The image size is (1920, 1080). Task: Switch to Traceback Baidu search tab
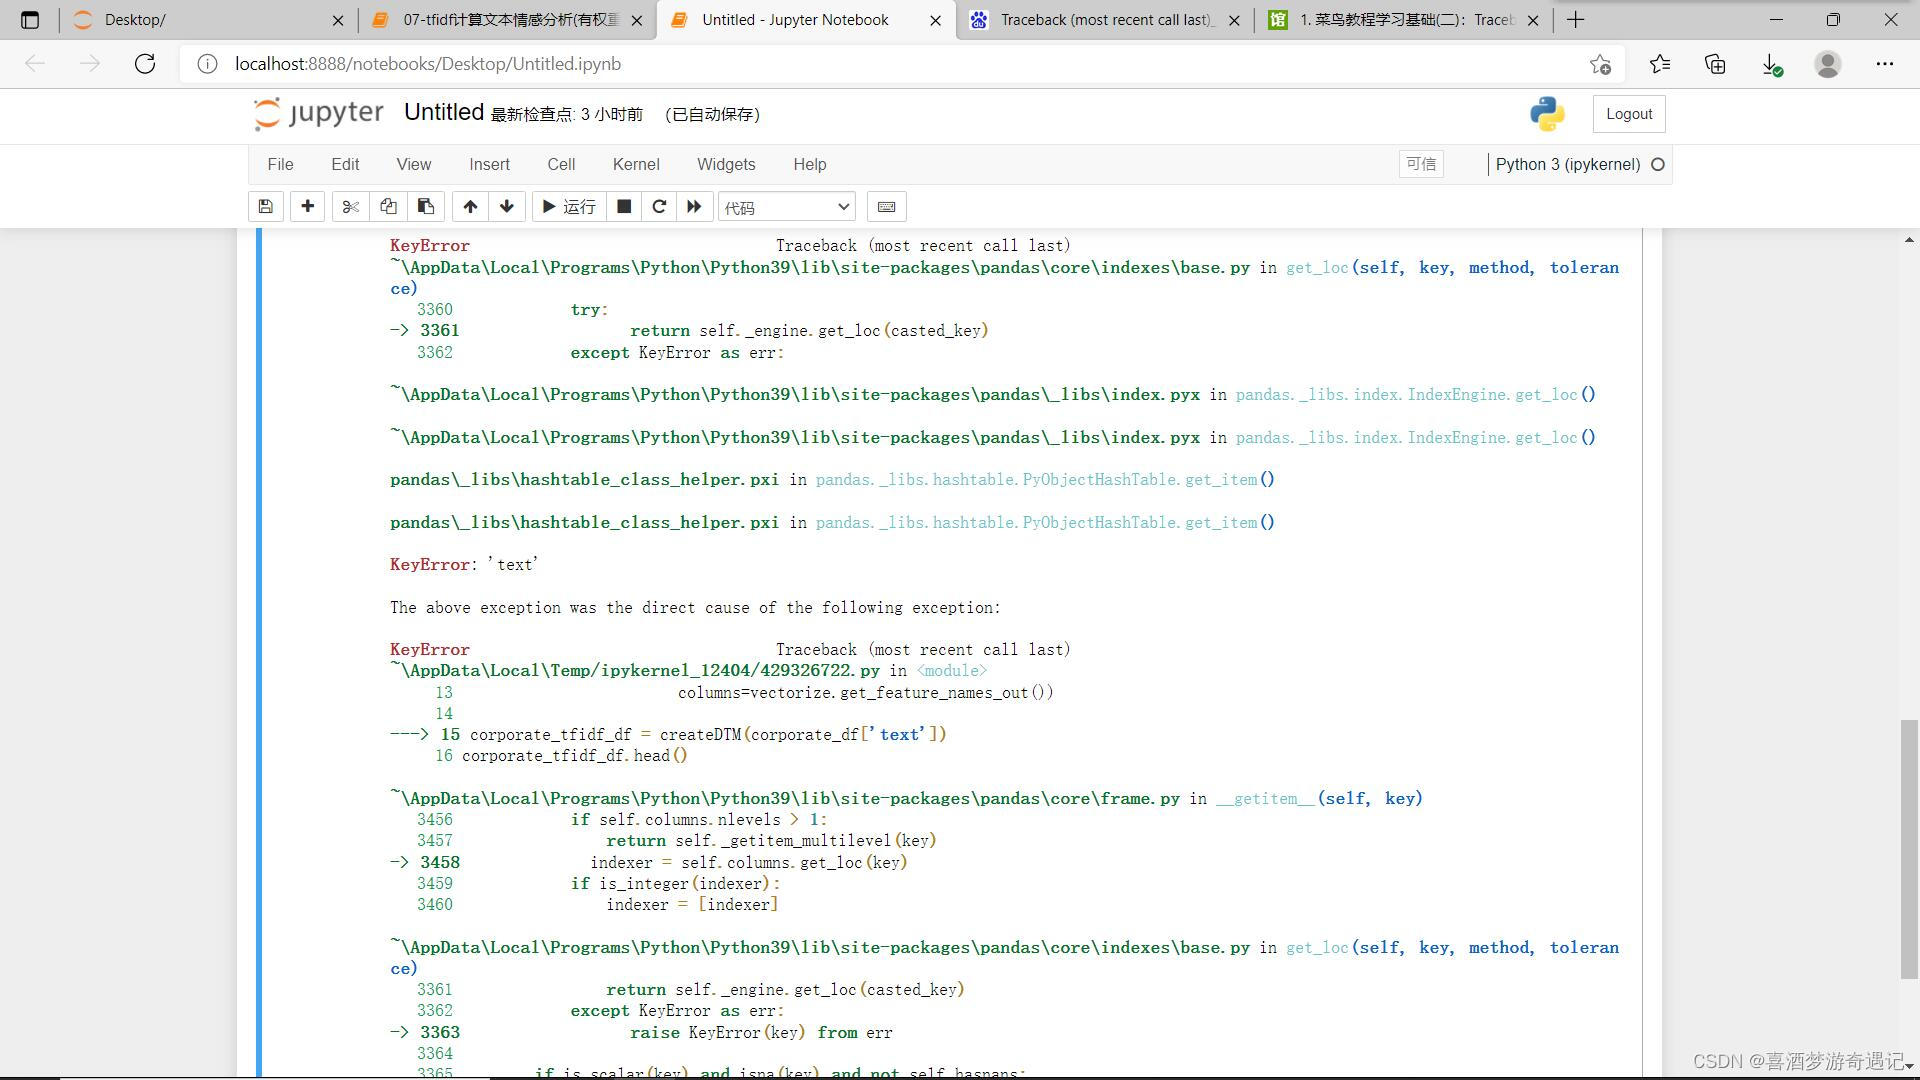click(1104, 20)
